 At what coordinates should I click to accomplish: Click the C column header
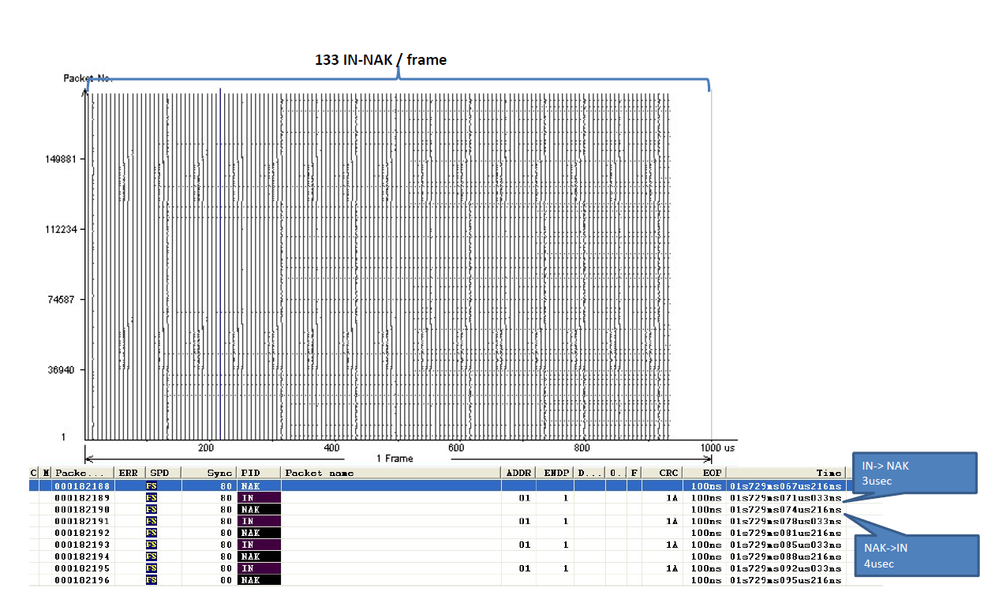coord(34,473)
